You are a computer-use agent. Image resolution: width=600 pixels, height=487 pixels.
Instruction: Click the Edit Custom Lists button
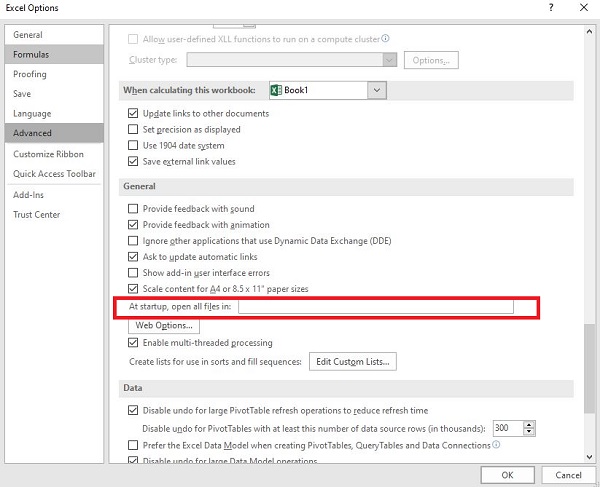pyautogui.click(x=353, y=362)
